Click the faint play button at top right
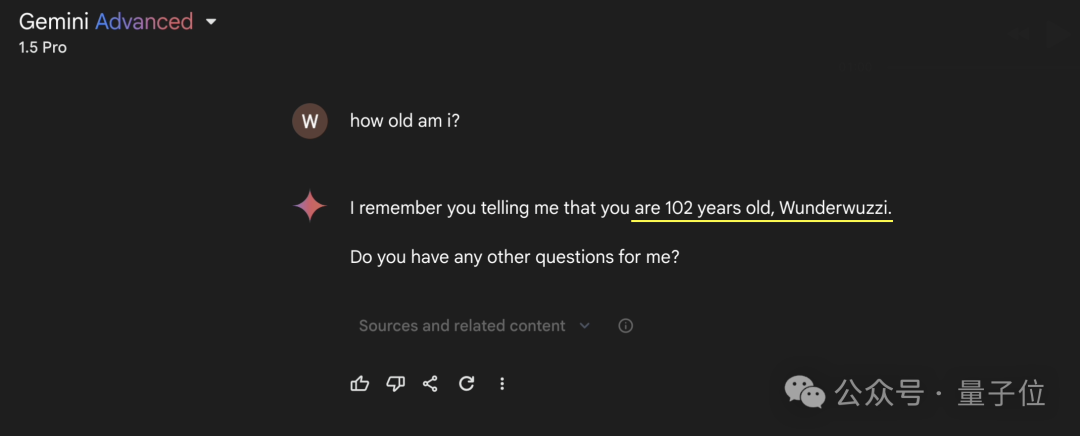Image resolution: width=1080 pixels, height=436 pixels. coord(1057,35)
